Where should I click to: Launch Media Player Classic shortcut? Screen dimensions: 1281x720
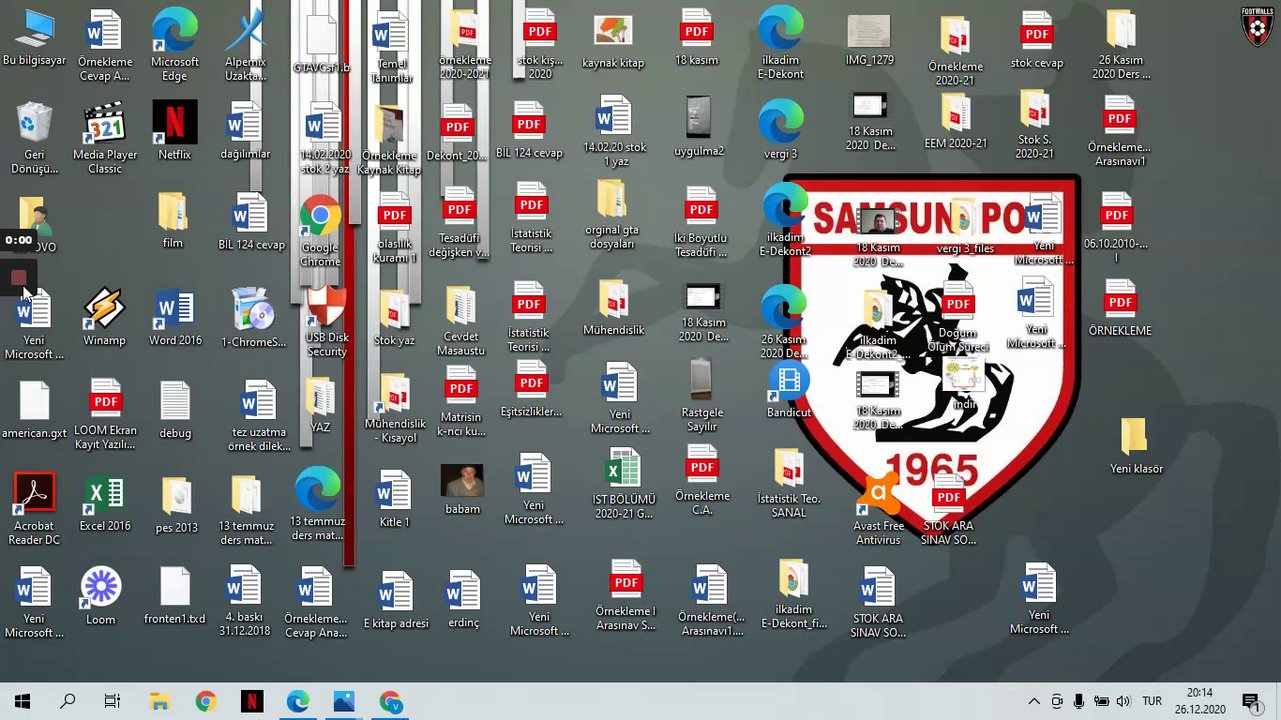point(105,137)
